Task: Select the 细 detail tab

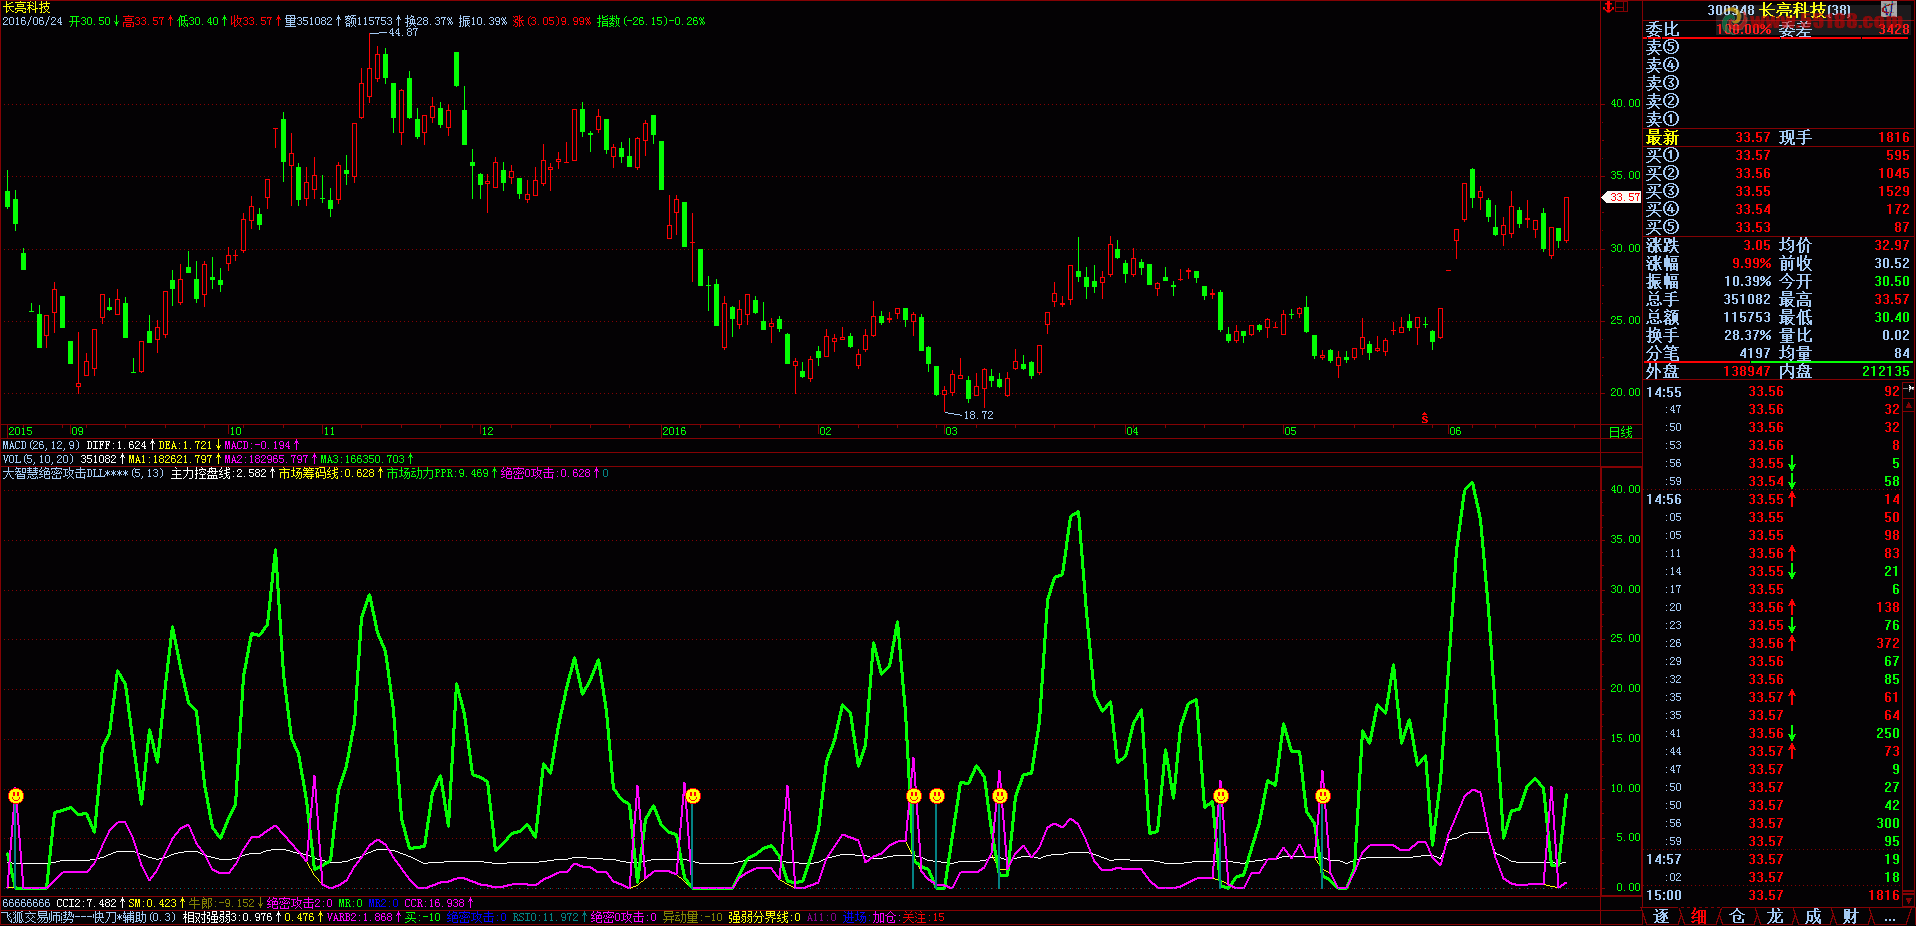Action: point(1699,916)
